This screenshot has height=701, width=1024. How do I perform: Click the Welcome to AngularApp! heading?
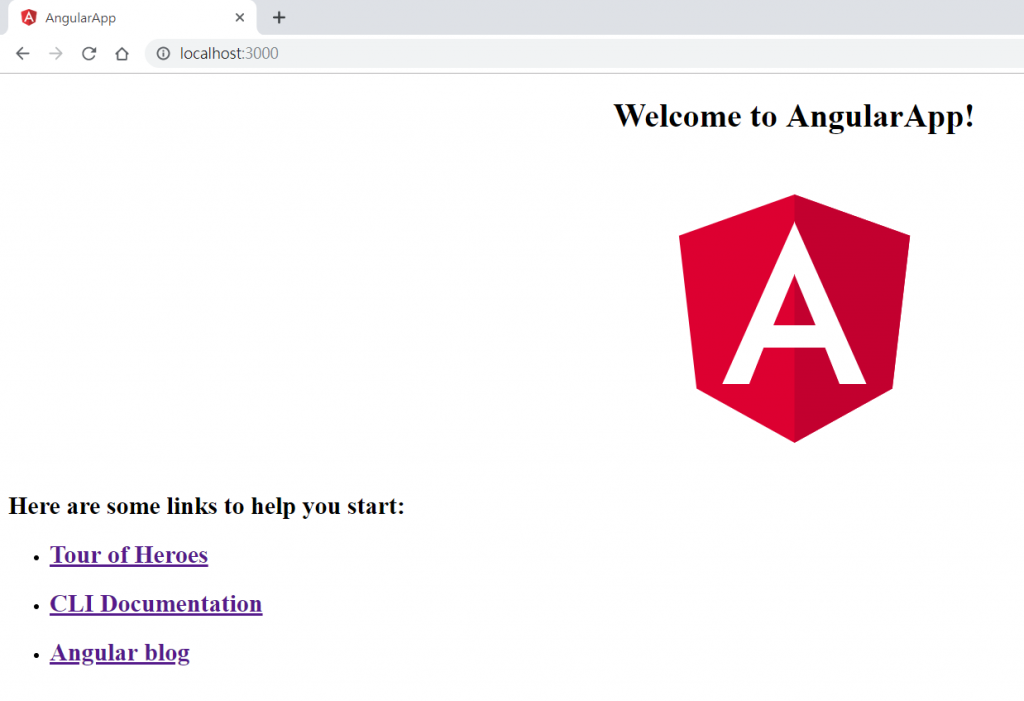[793, 116]
